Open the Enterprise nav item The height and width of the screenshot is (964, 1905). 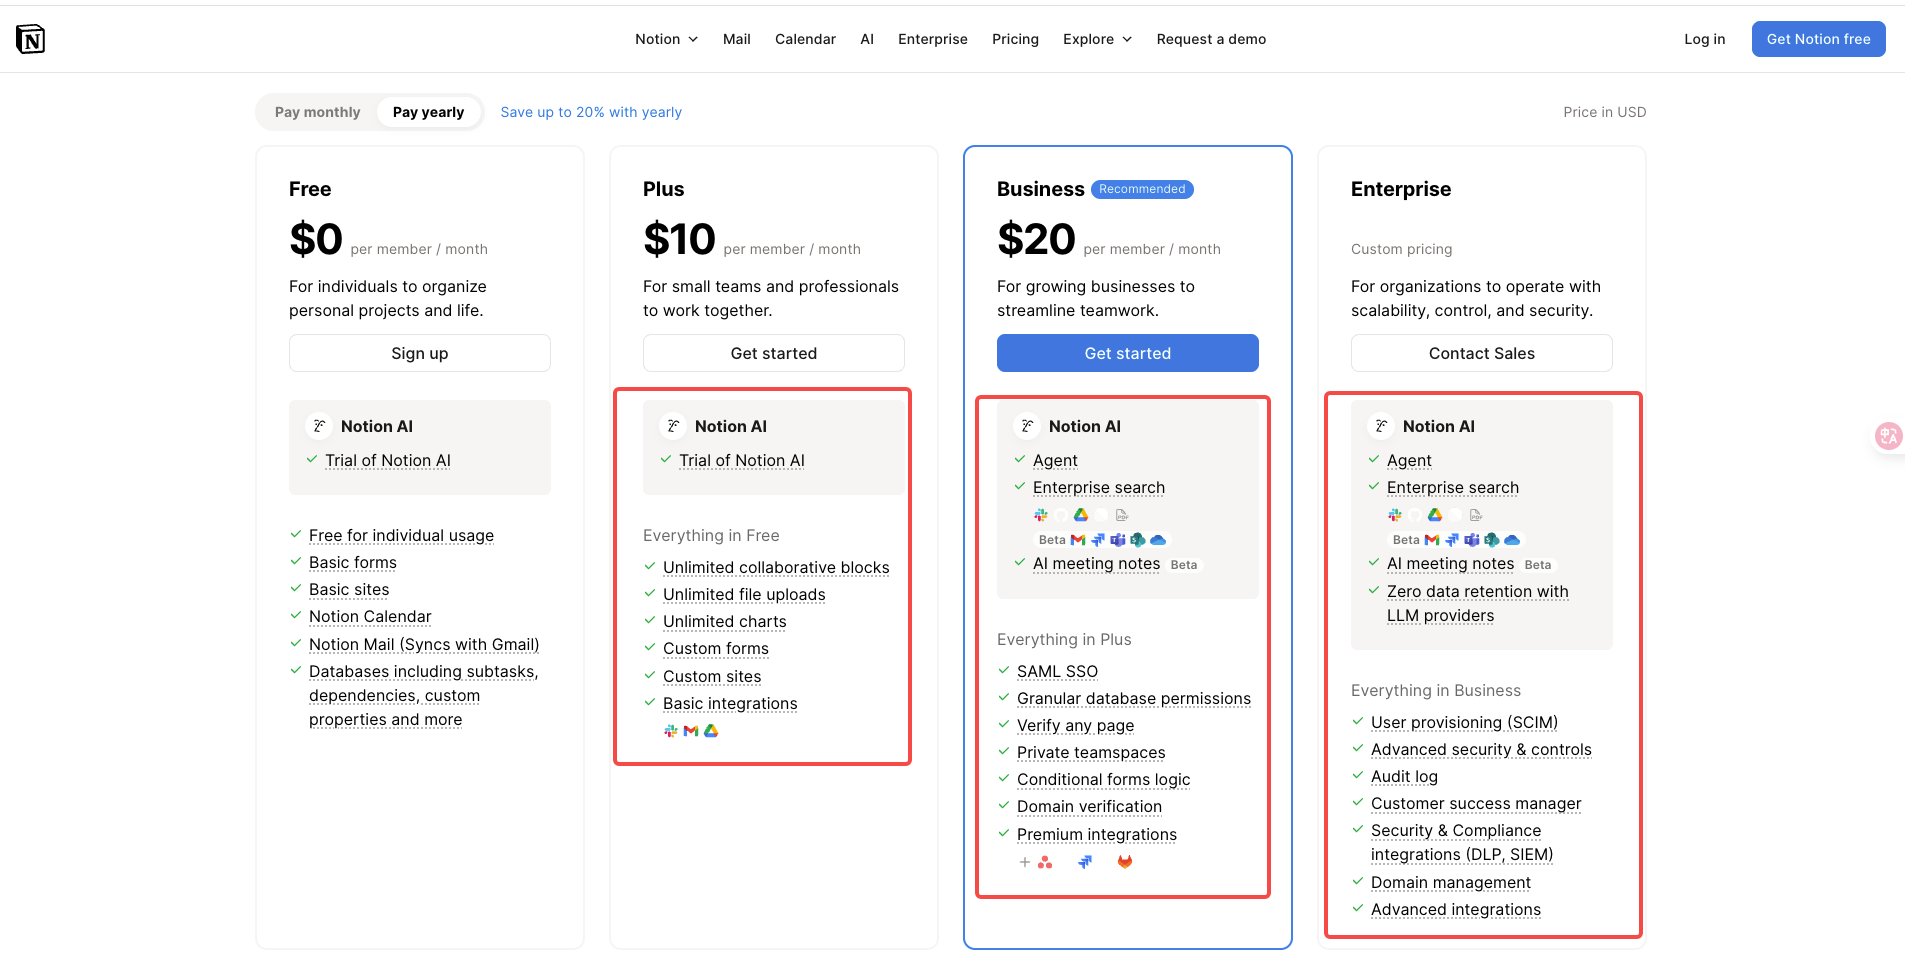[933, 39]
